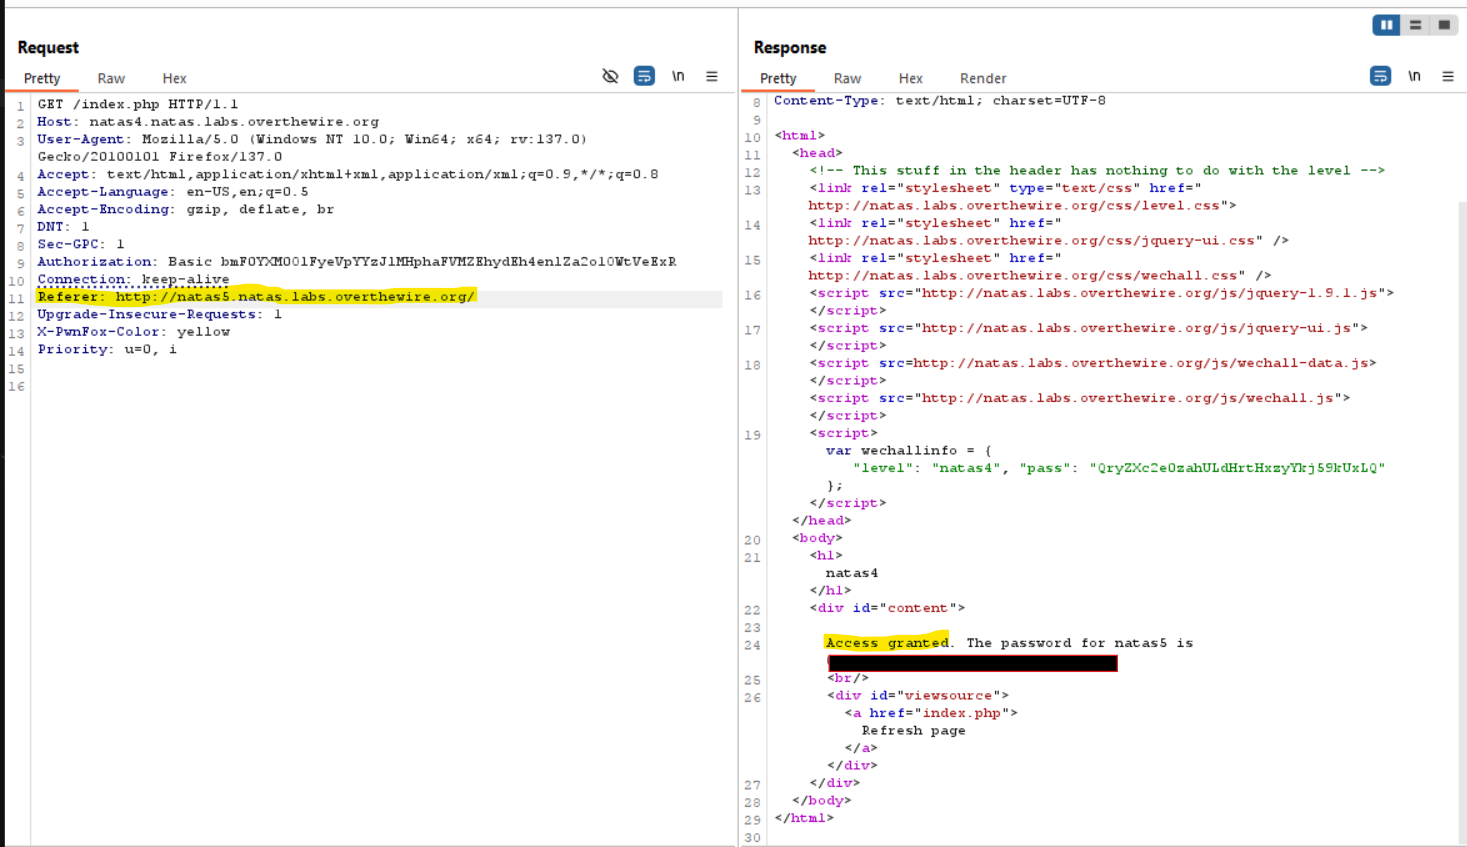
Task: Click the <a href="index.php"> line
Action: [931, 713]
